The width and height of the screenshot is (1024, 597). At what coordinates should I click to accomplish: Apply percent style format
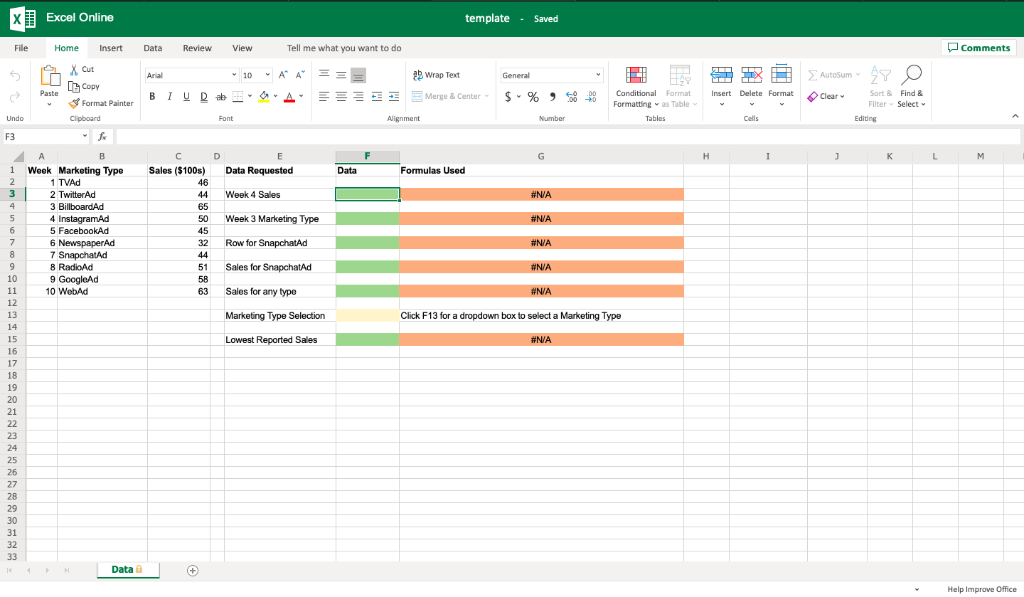coord(534,97)
